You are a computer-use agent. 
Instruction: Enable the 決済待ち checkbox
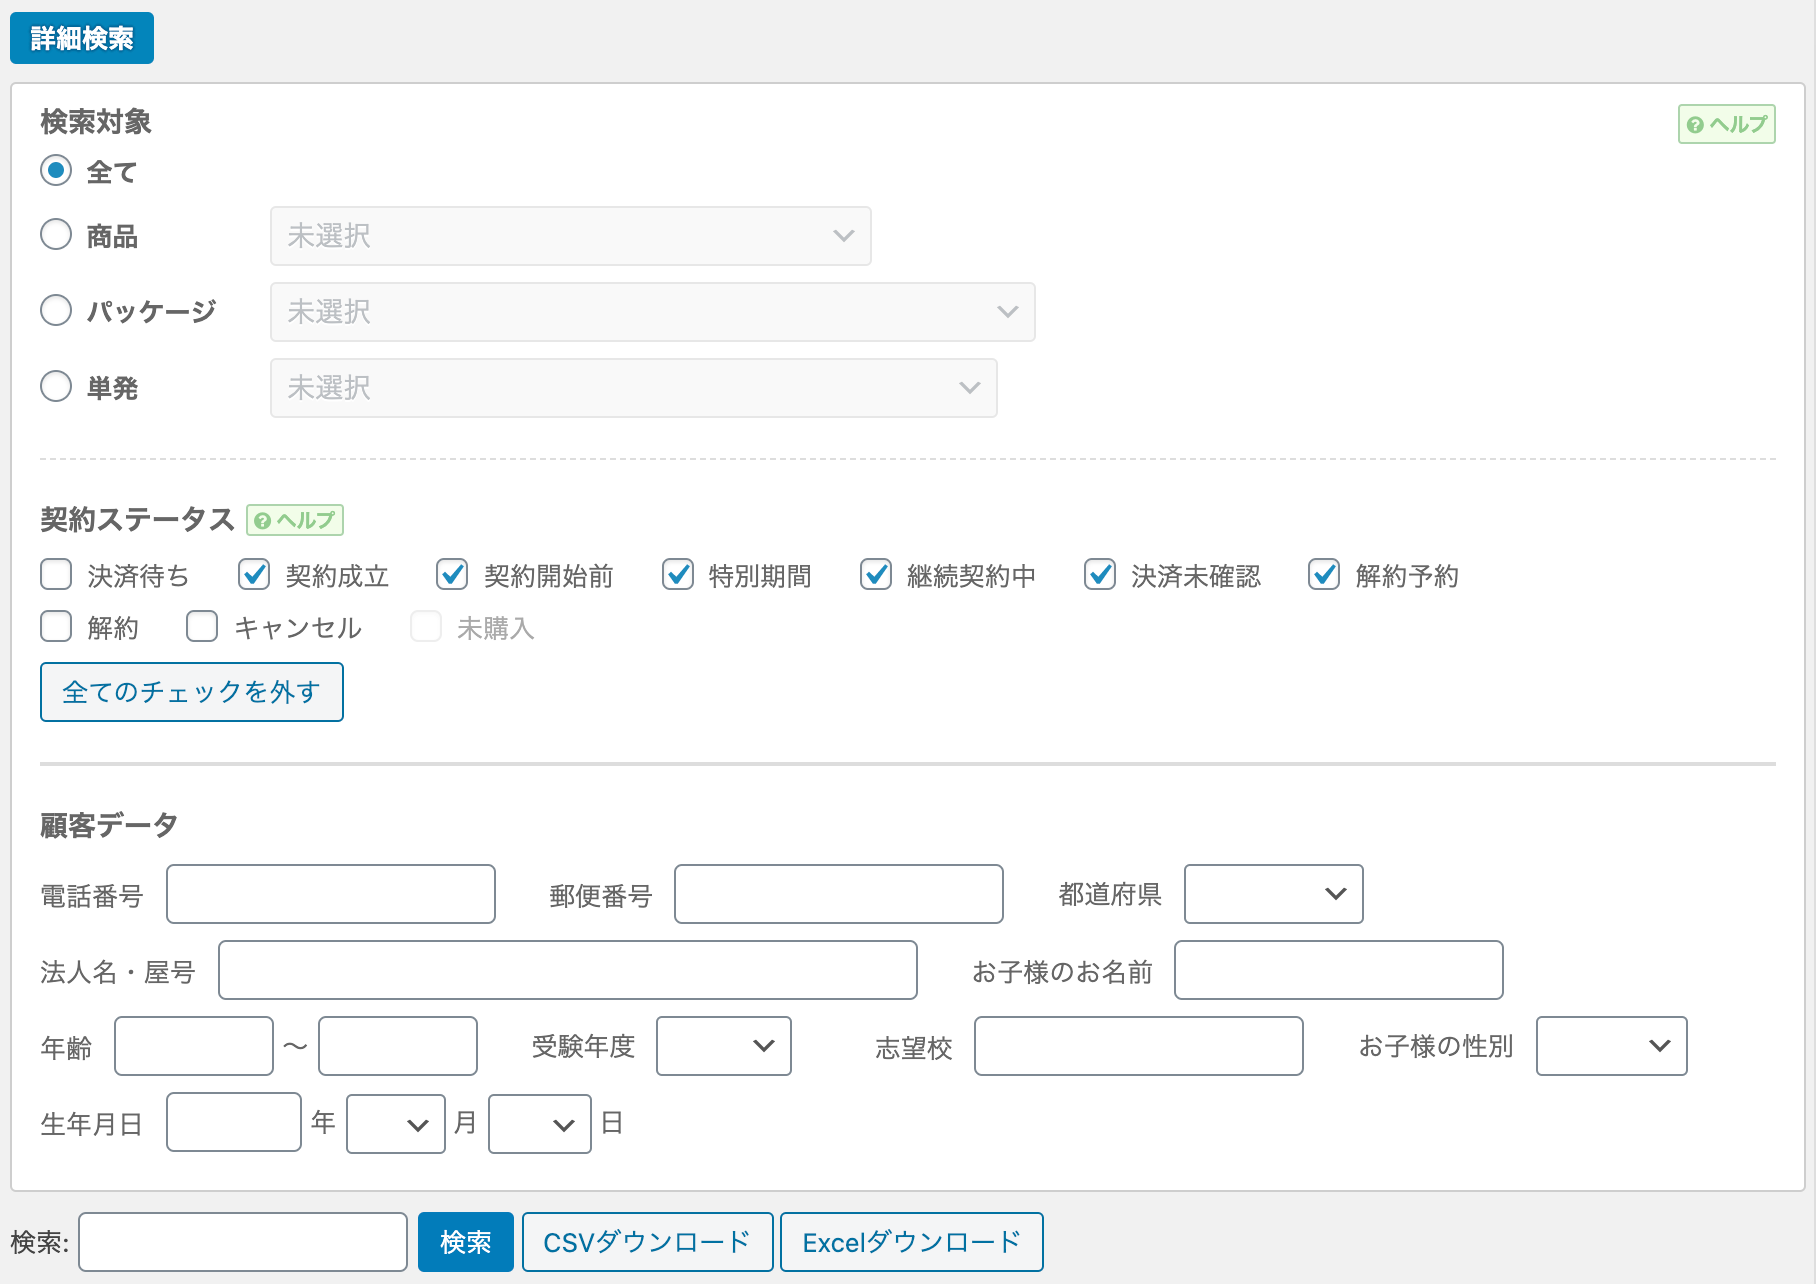point(56,575)
